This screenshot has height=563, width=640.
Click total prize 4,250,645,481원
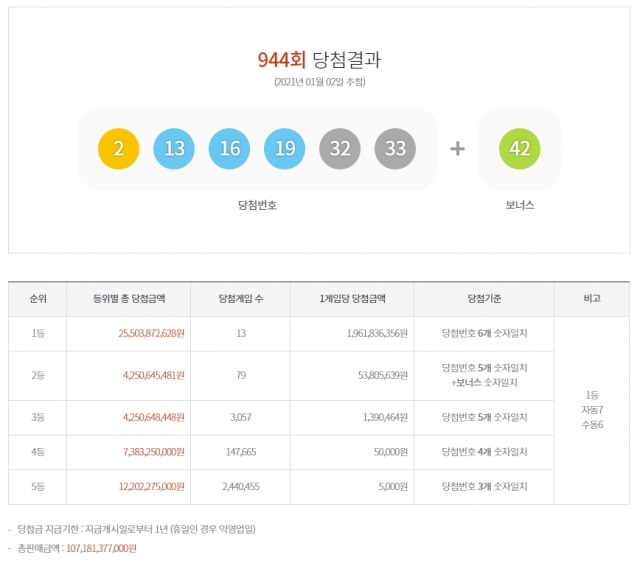point(153,375)
